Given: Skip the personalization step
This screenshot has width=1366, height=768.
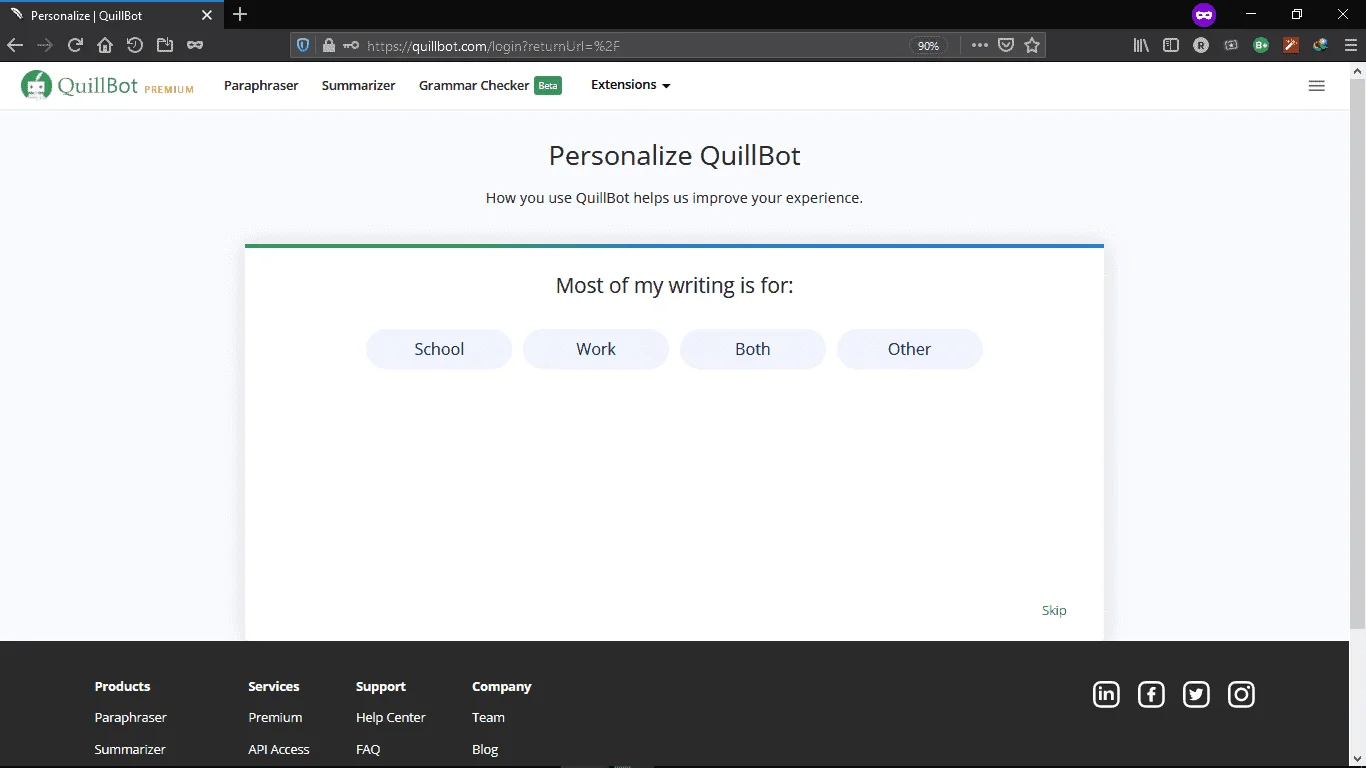Looking at the screenshot, I should tap(1054, 610).
